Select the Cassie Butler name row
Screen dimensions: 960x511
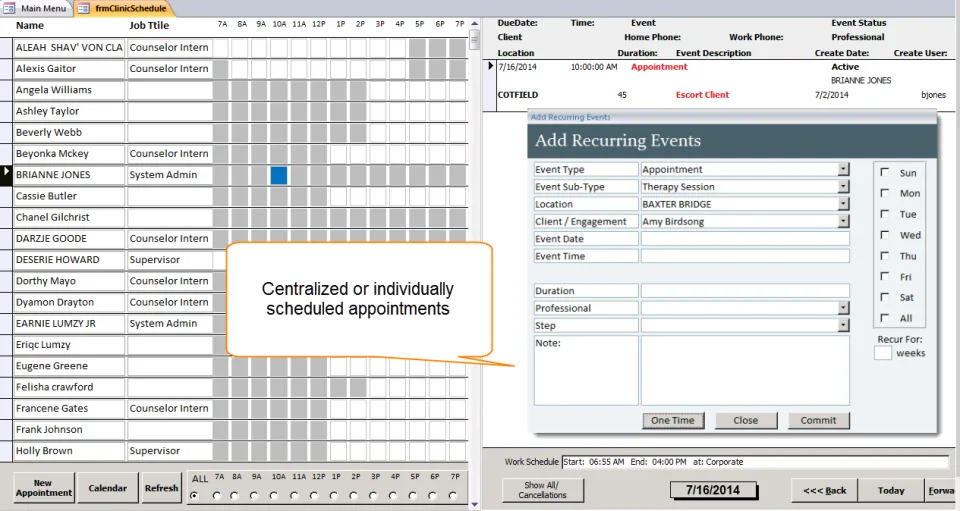pos(69,196)
